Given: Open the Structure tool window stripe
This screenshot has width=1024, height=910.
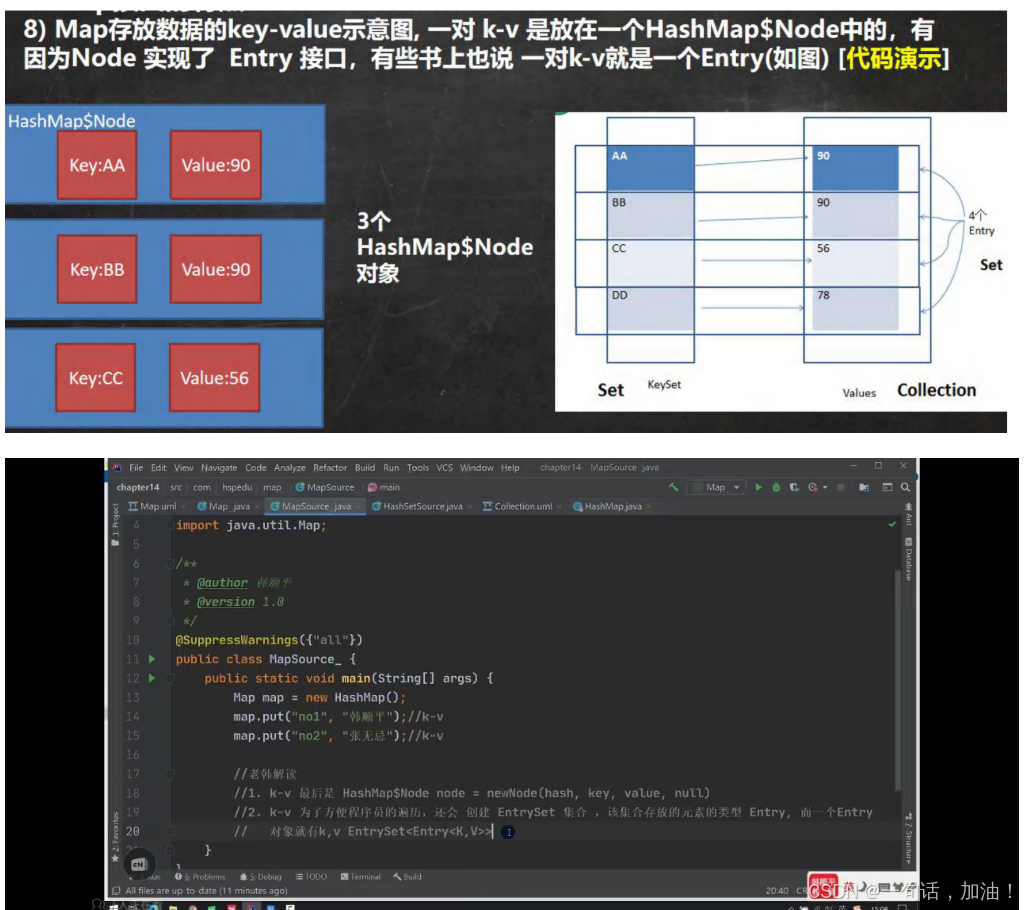Looking at the screenshot, I should (x=908, y=839).
